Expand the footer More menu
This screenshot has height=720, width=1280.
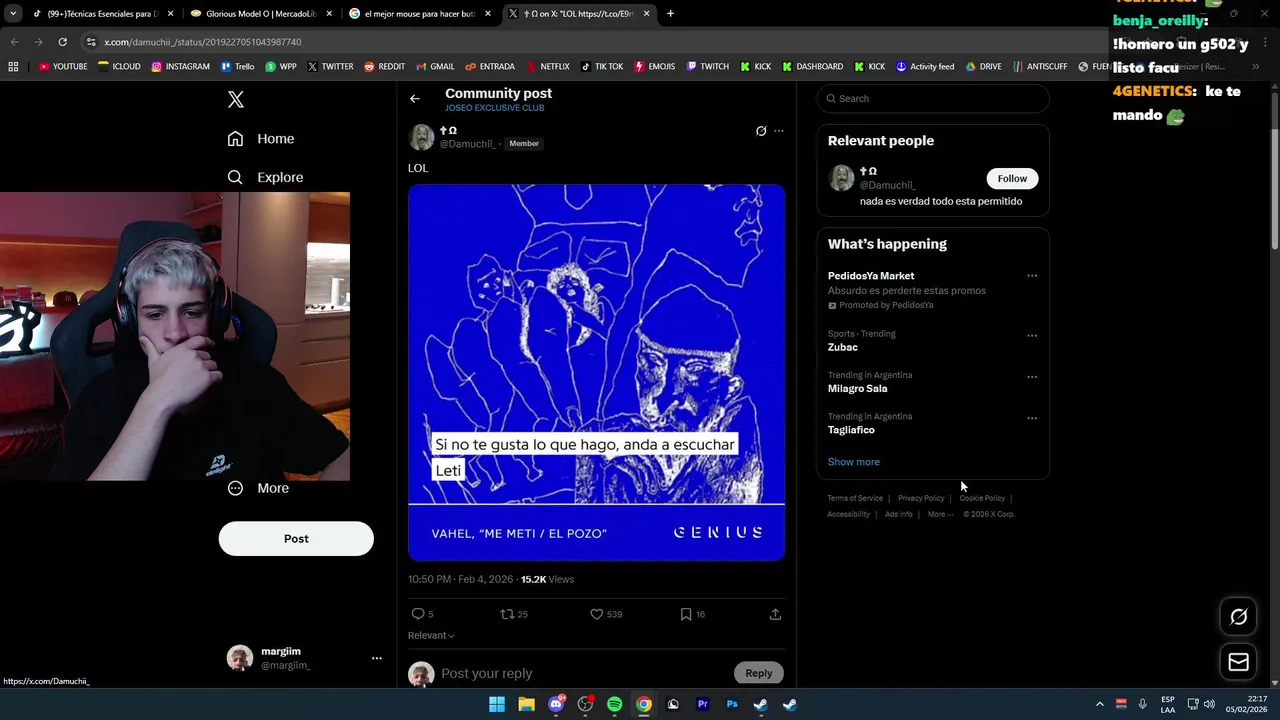[940, 514]
